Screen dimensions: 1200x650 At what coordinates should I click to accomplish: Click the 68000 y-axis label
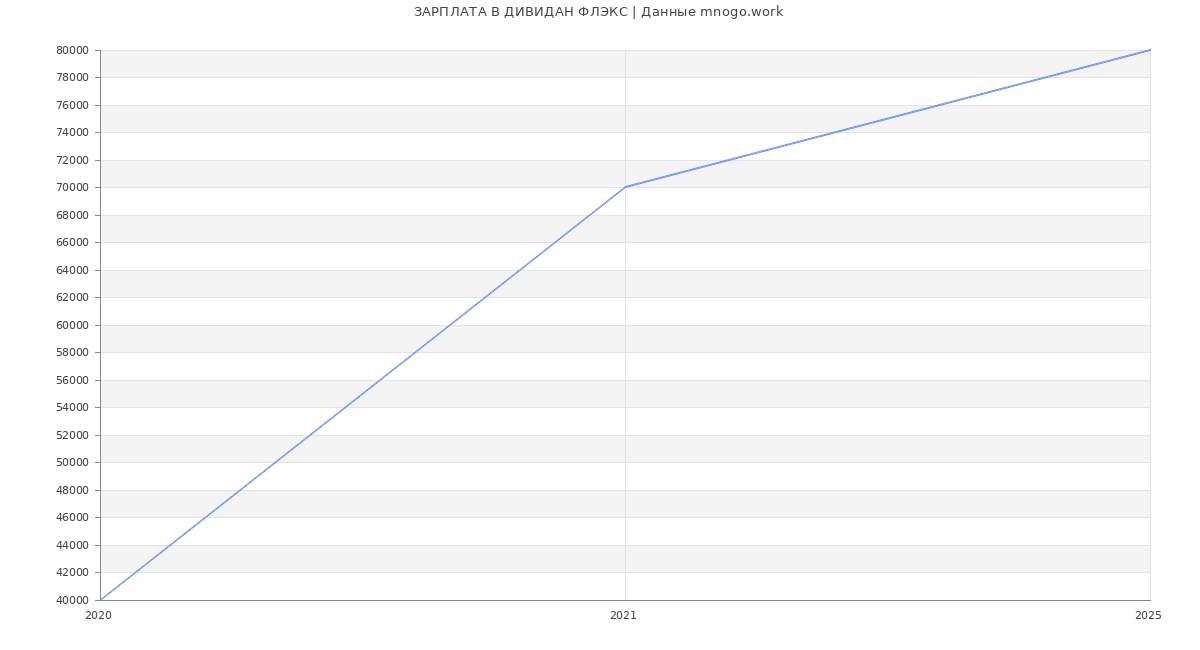[72, 215]
